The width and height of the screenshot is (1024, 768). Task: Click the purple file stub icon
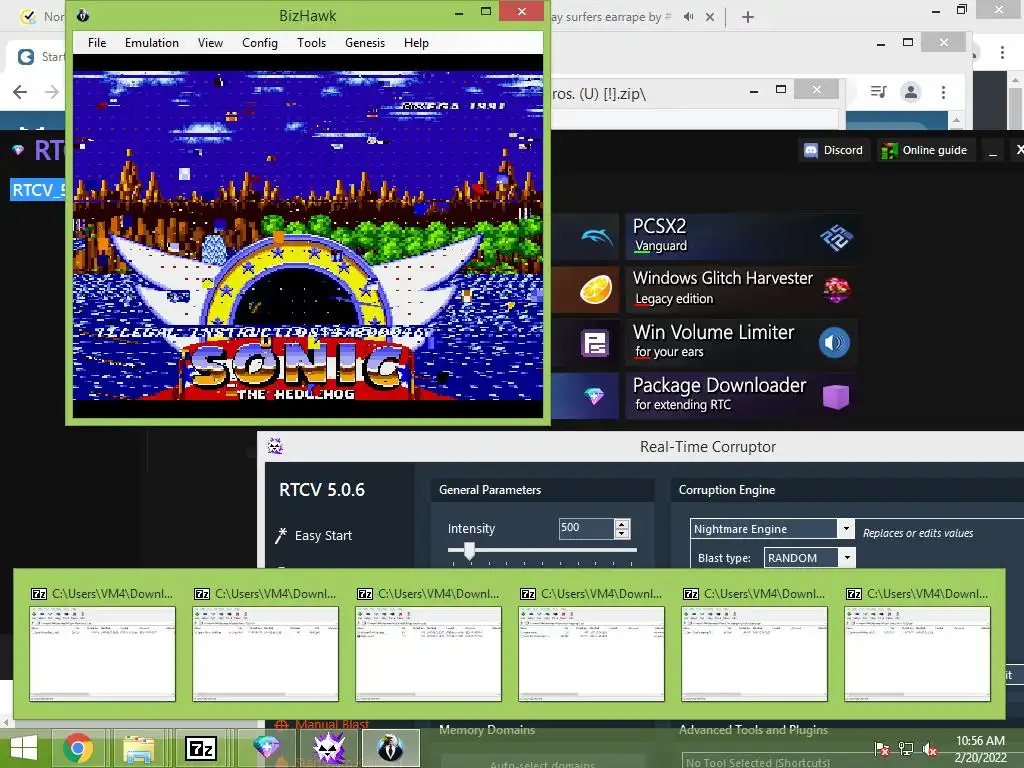pos(595,343)
